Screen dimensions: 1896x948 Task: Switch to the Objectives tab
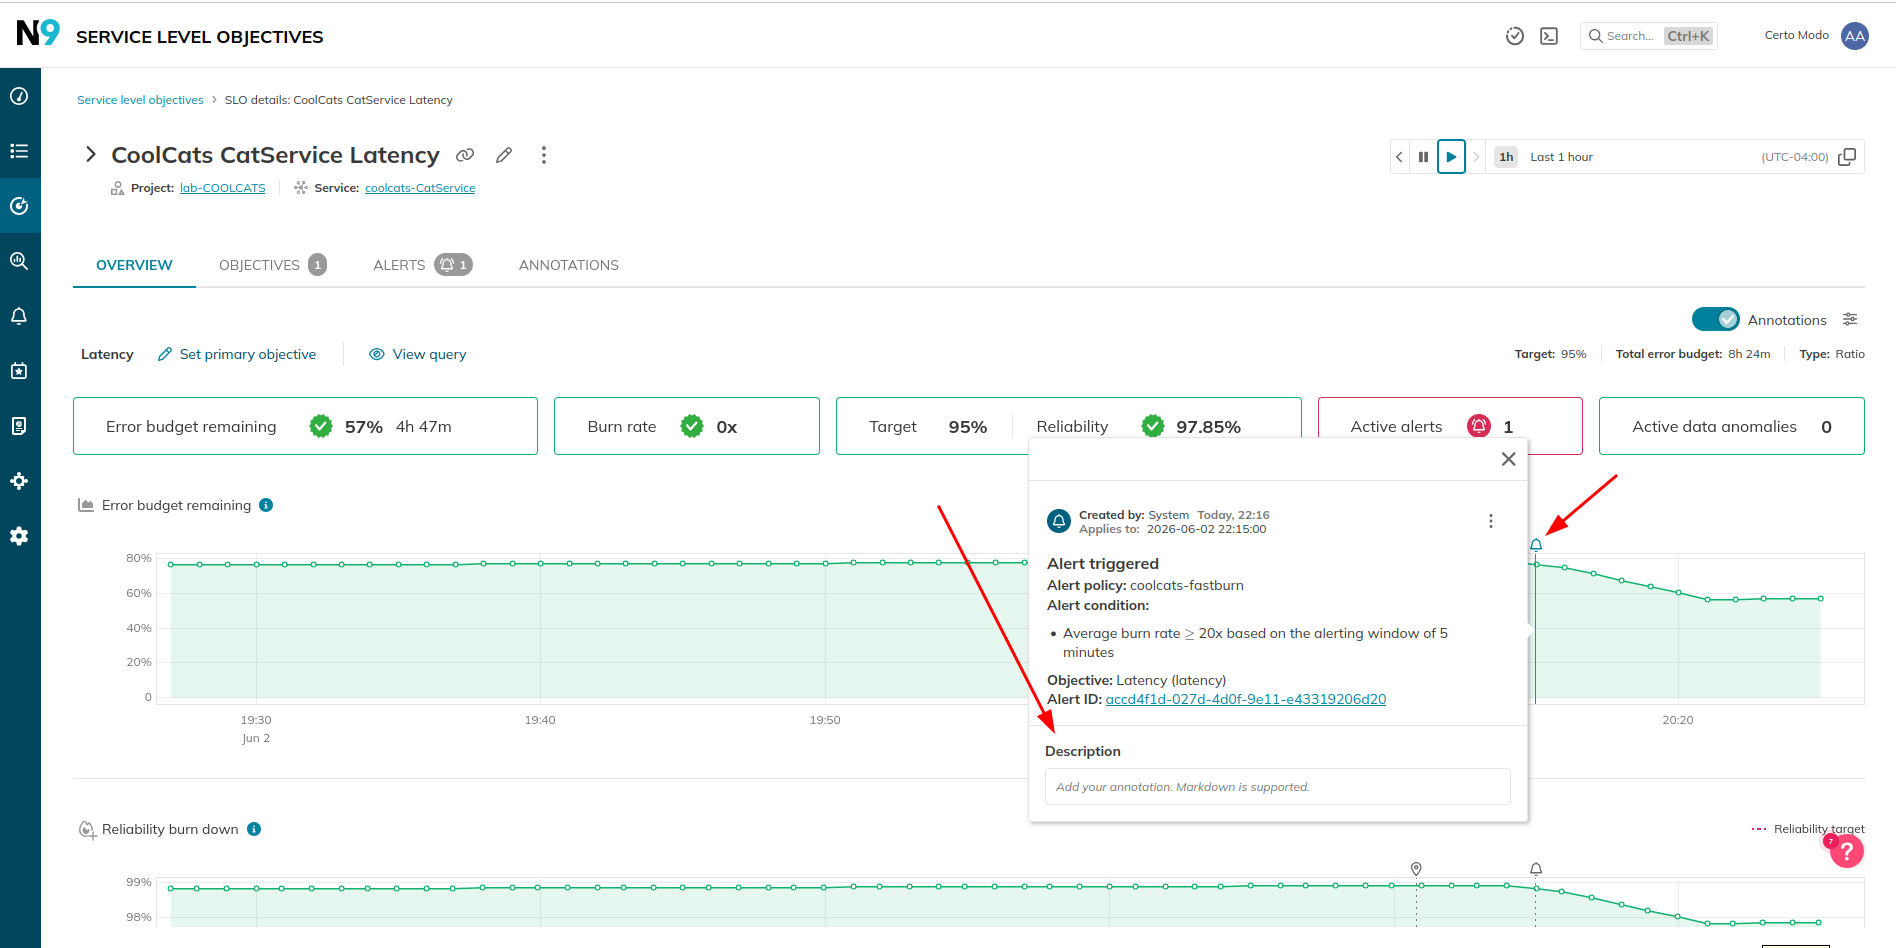click(x=272, y=265)
